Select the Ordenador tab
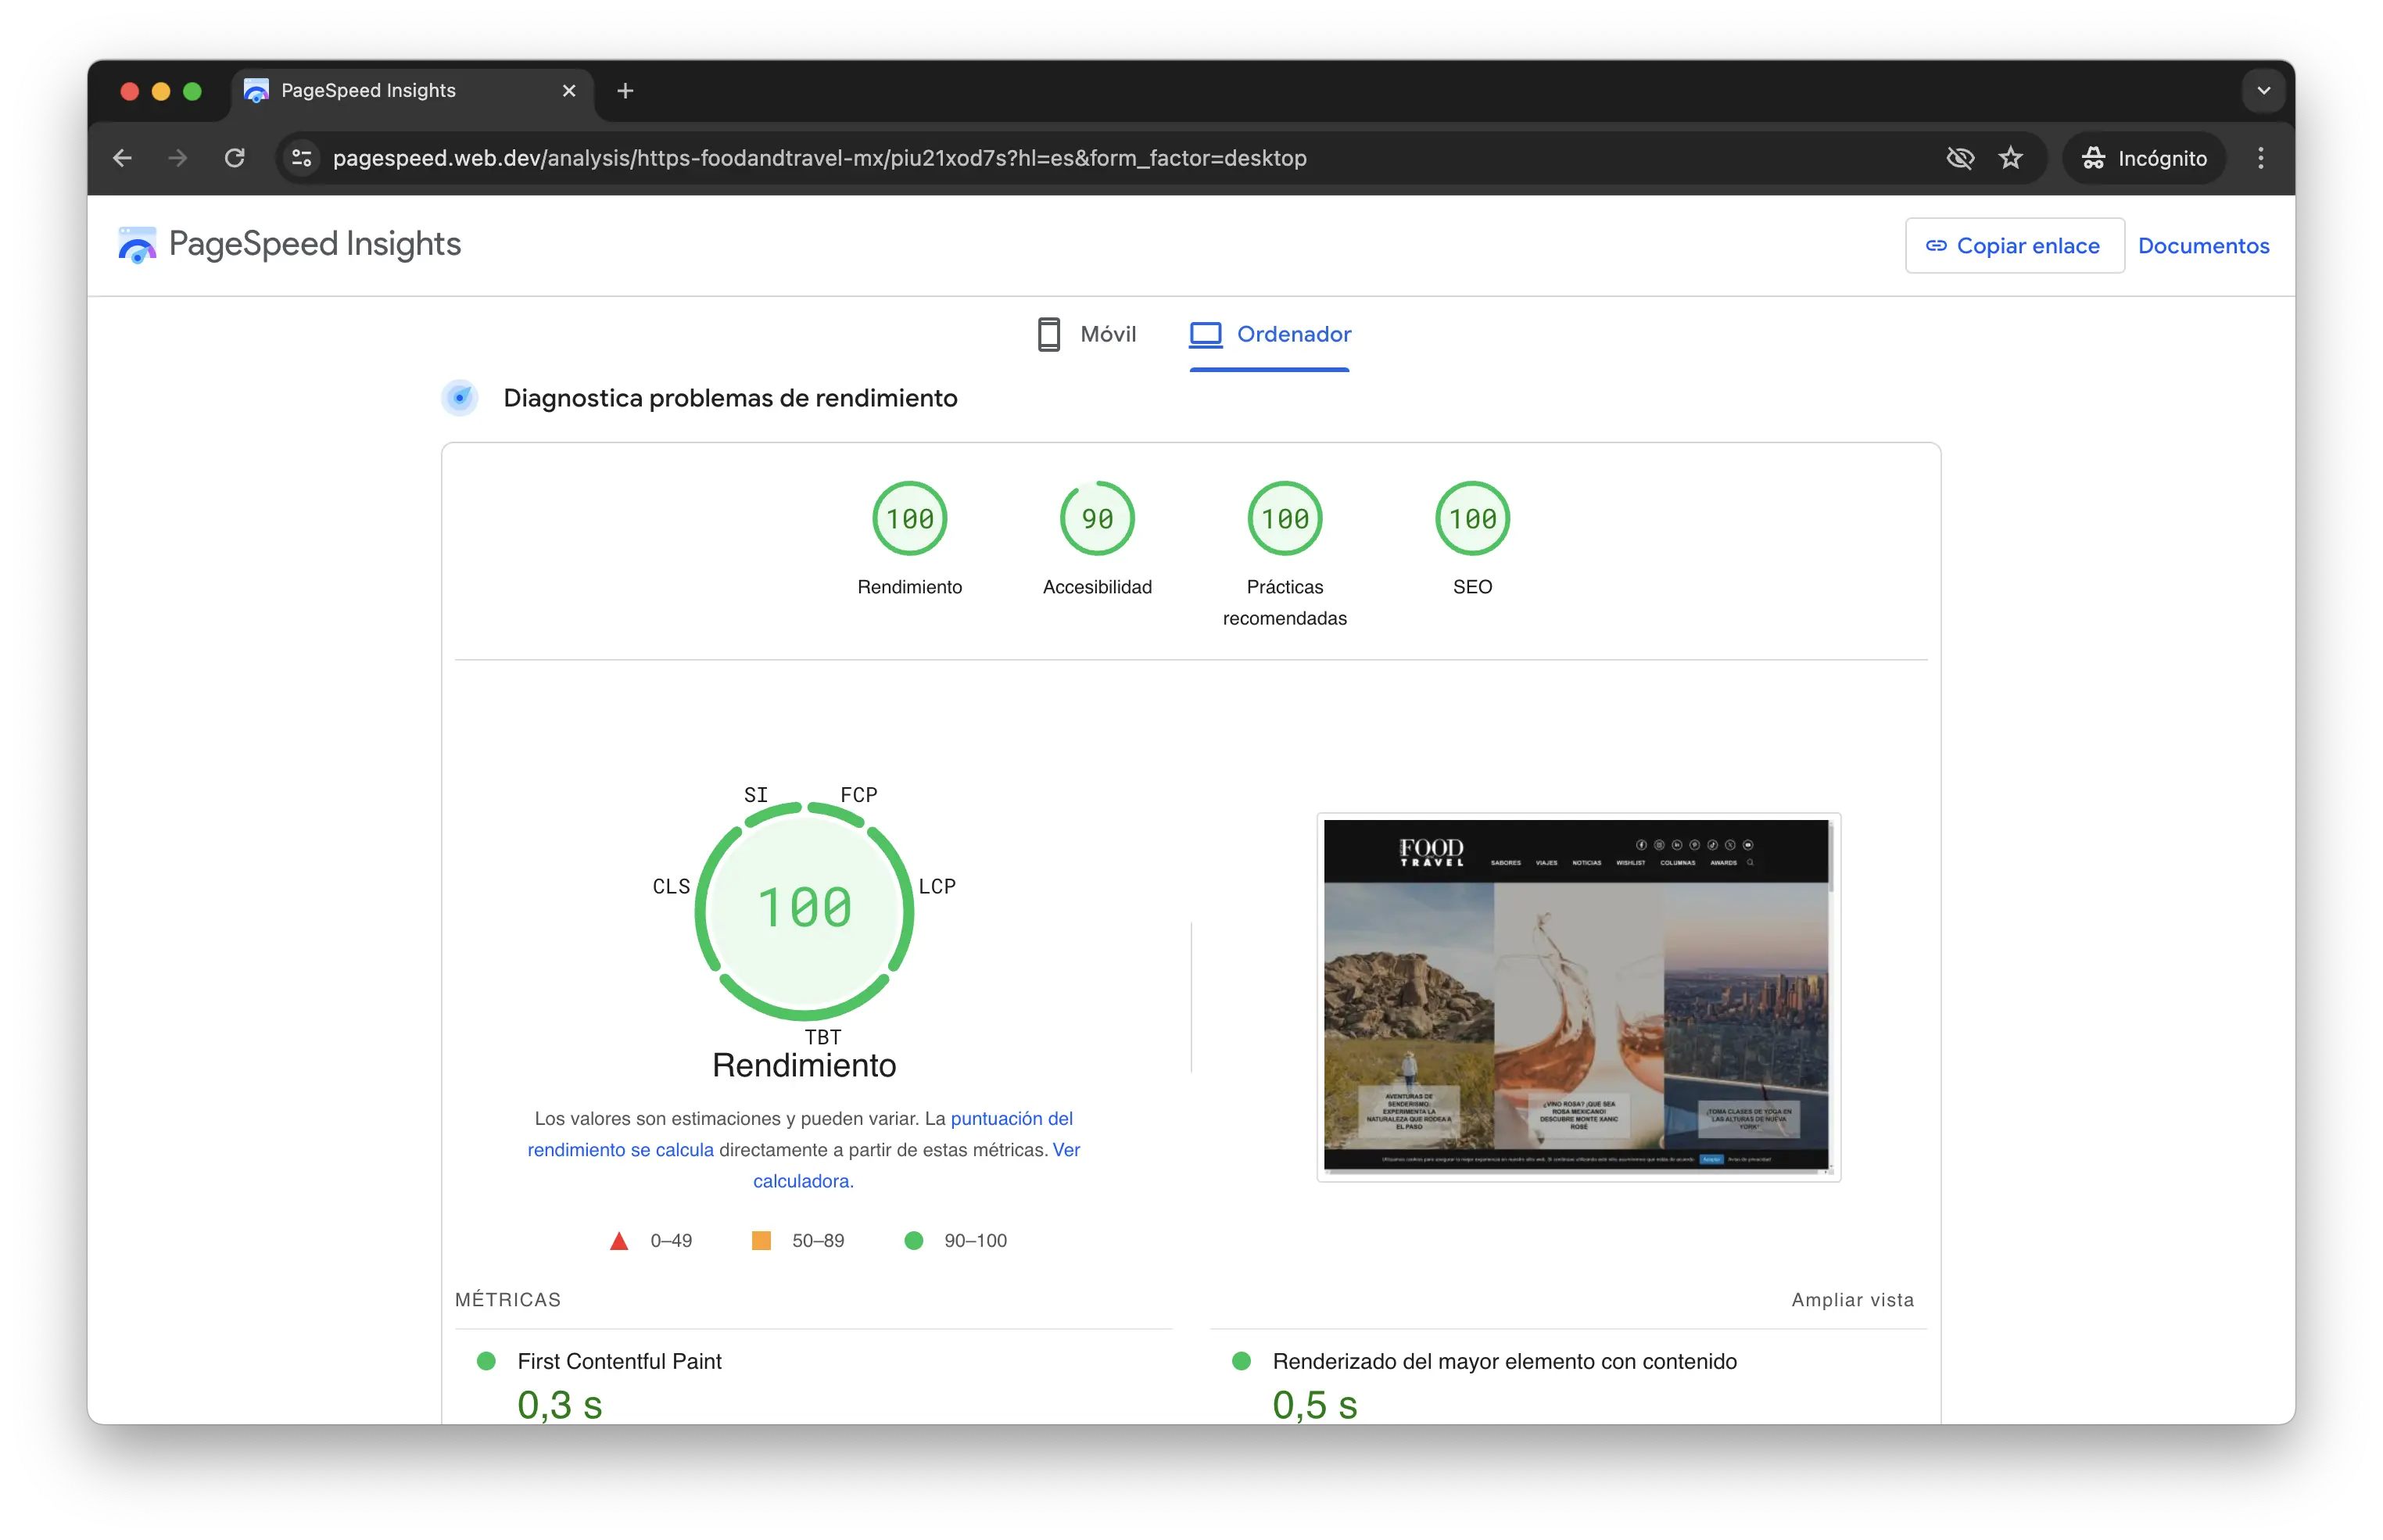 [x=1270, y=334]
